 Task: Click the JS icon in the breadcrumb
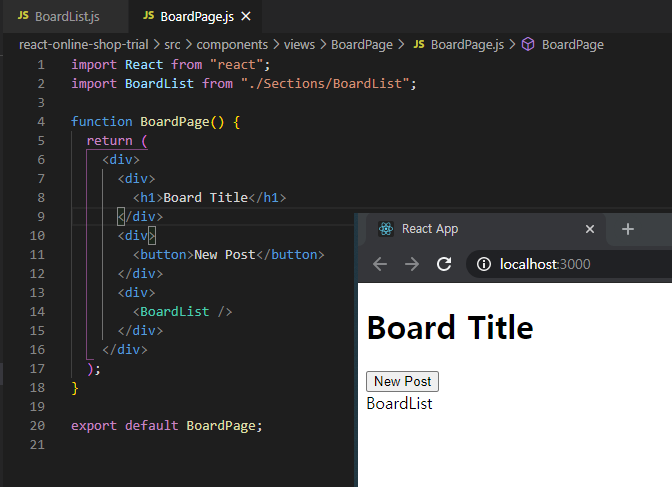point(419,44)
